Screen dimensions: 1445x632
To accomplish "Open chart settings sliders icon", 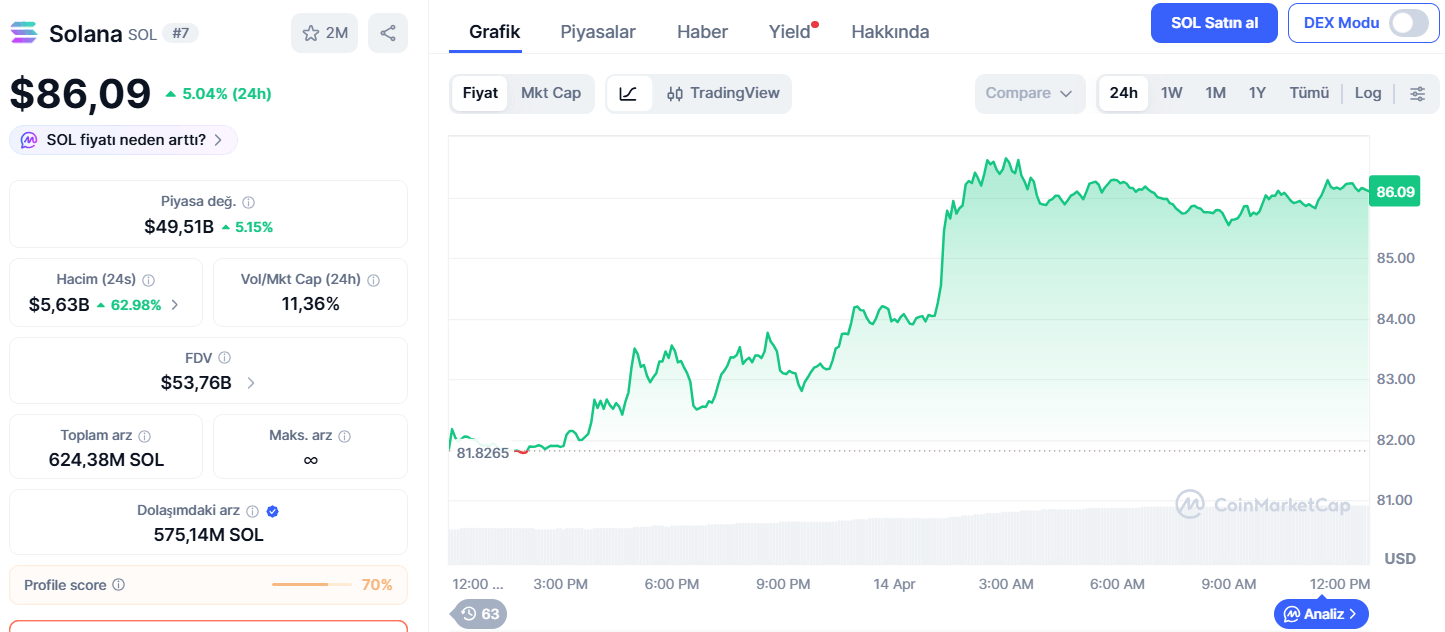I will 1418,93.
